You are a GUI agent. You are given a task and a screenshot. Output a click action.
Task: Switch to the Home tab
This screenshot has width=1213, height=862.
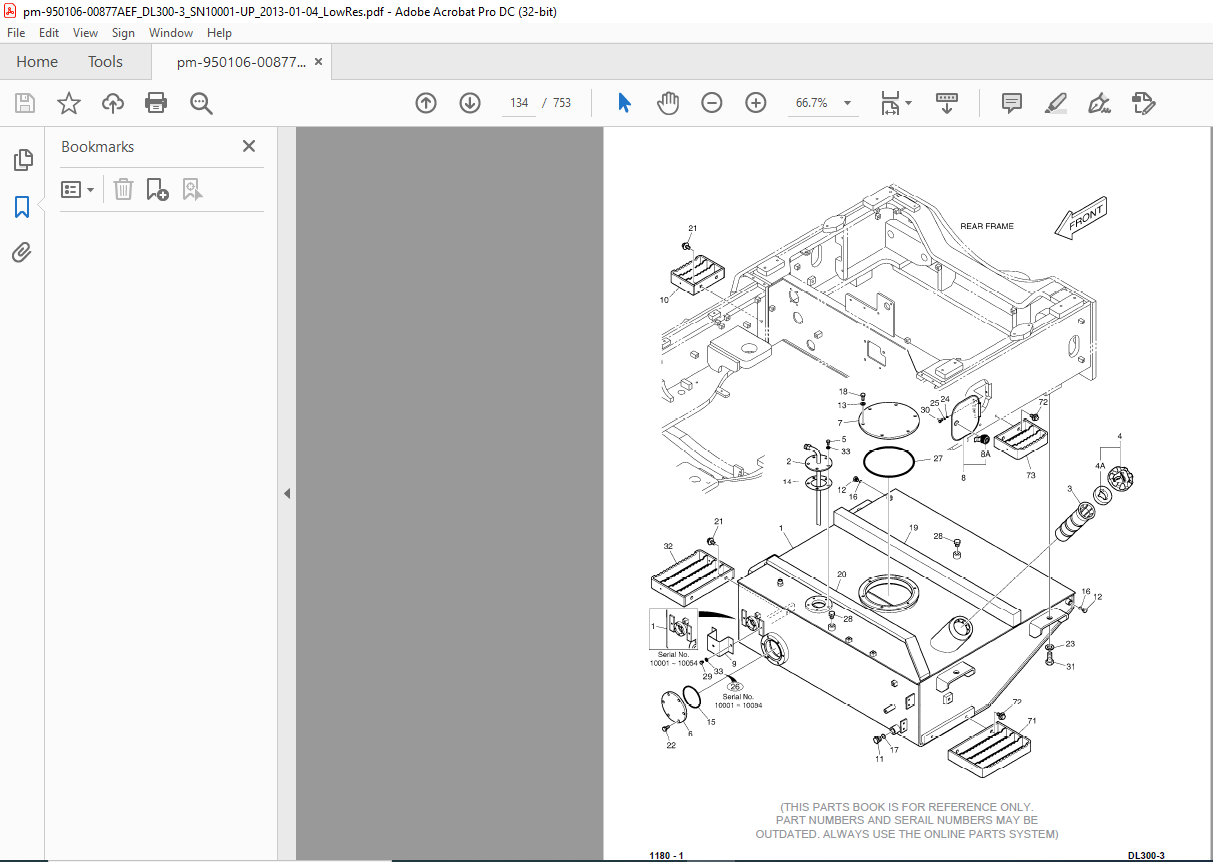click(37, 62)
